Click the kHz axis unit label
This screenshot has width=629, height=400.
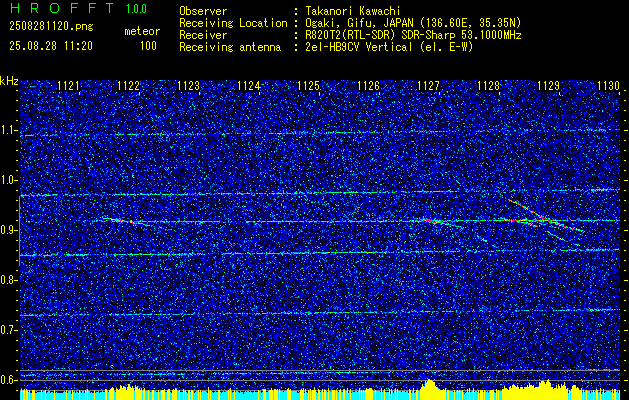click(9, 81)
